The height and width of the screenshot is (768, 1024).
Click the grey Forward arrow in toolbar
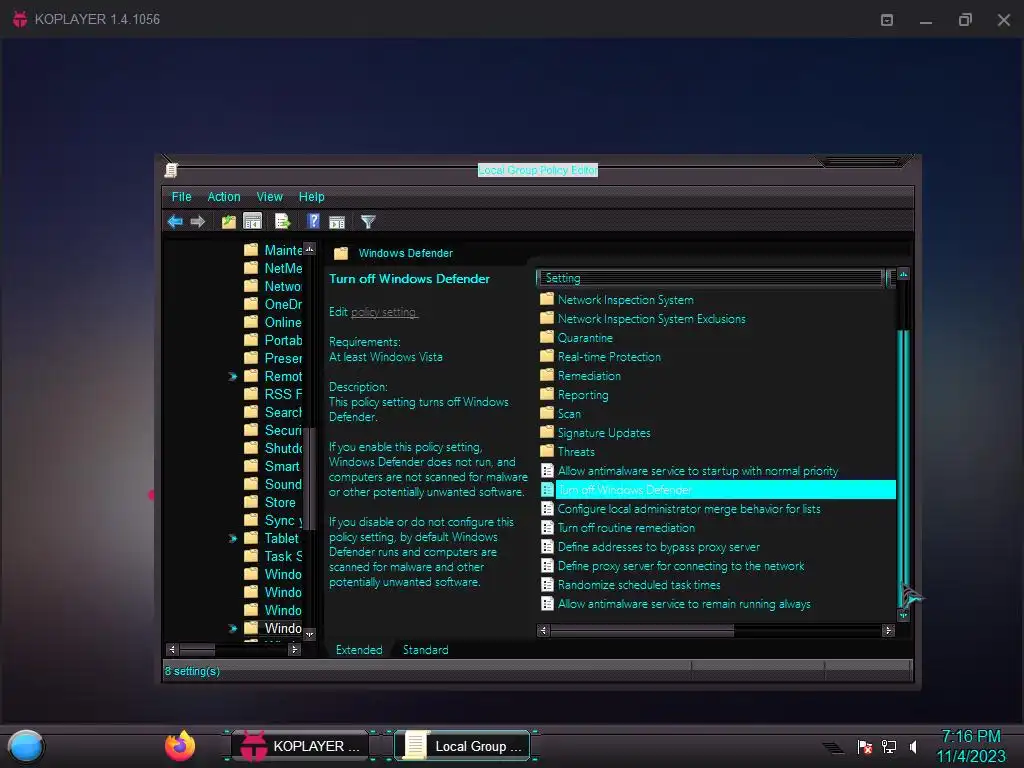click(198, 221)
